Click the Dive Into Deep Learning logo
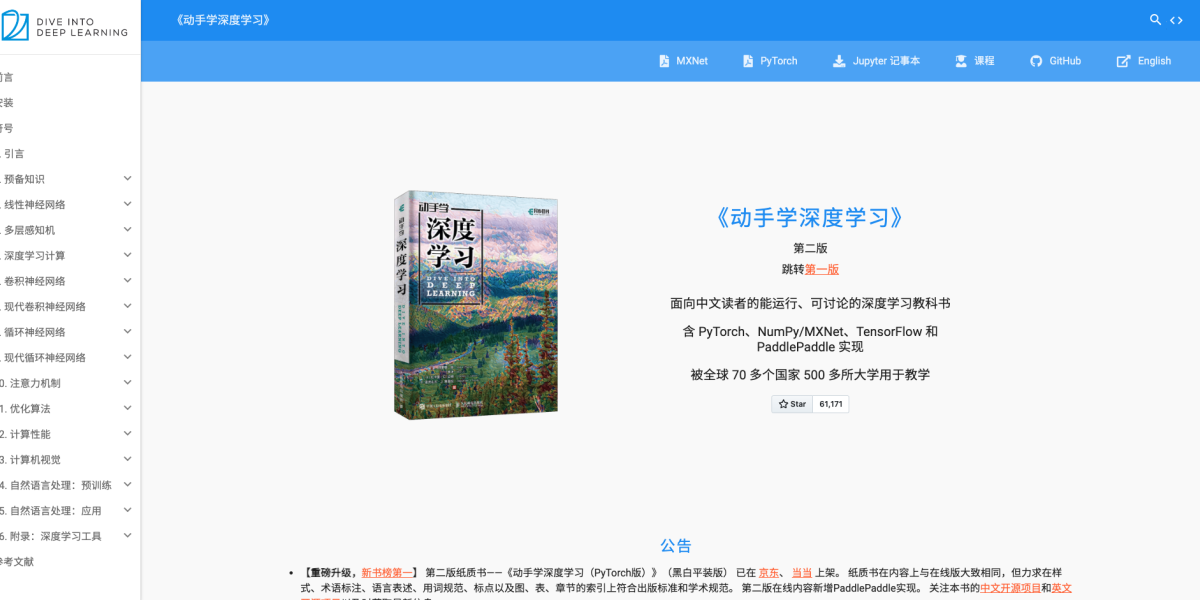Viewport: 1200px width, 600px height. 67,25
